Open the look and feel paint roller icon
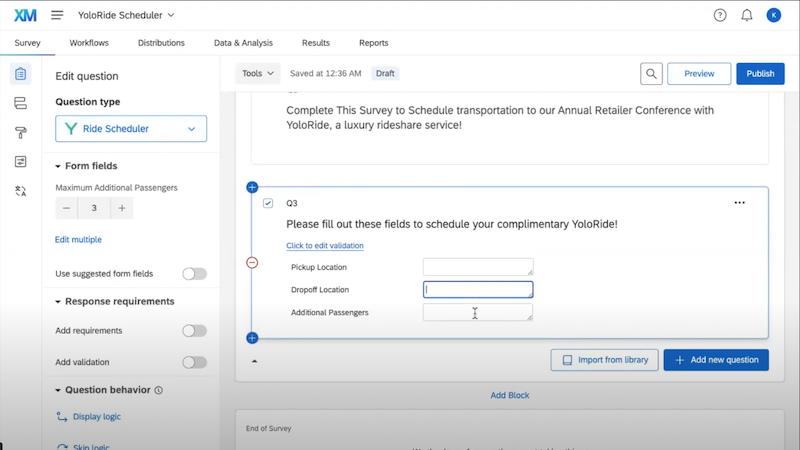The image size is (800, 450). coord(20,133)
